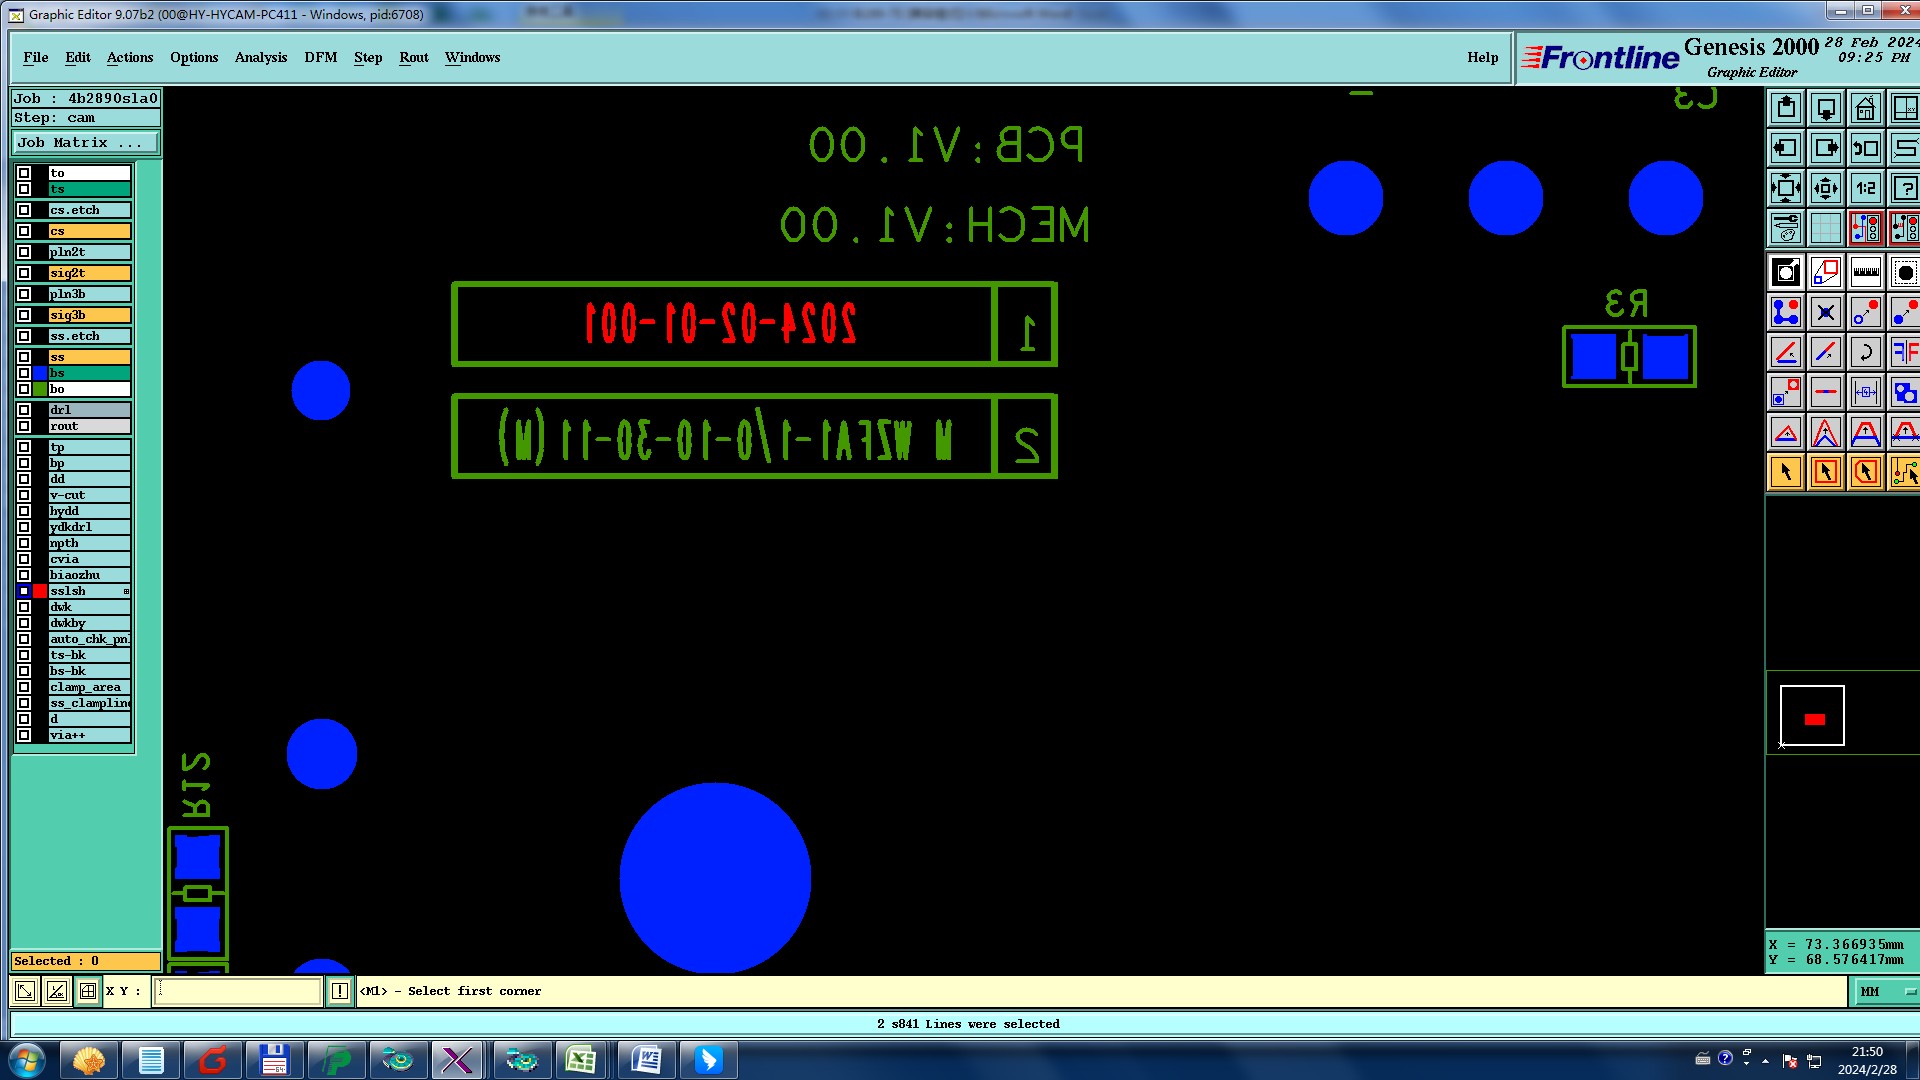
Task: Click the undo view icon
Action: 1865,148
